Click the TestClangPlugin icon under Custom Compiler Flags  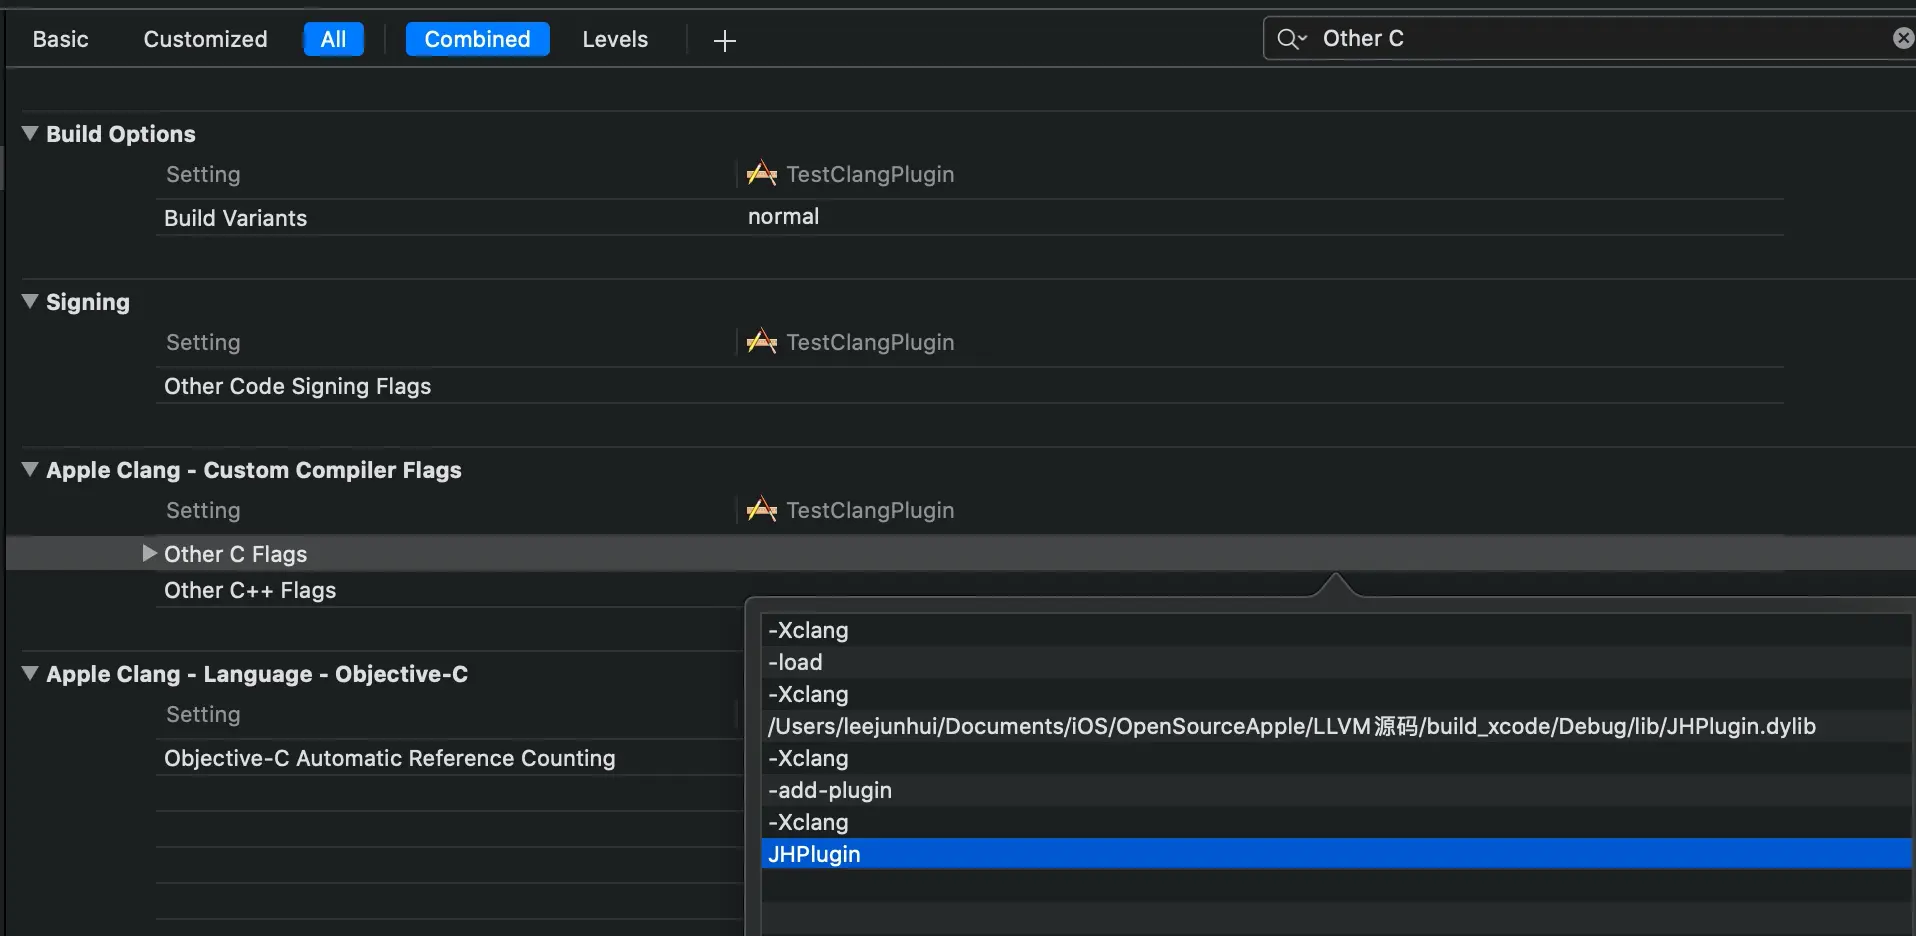coord(762,509)
